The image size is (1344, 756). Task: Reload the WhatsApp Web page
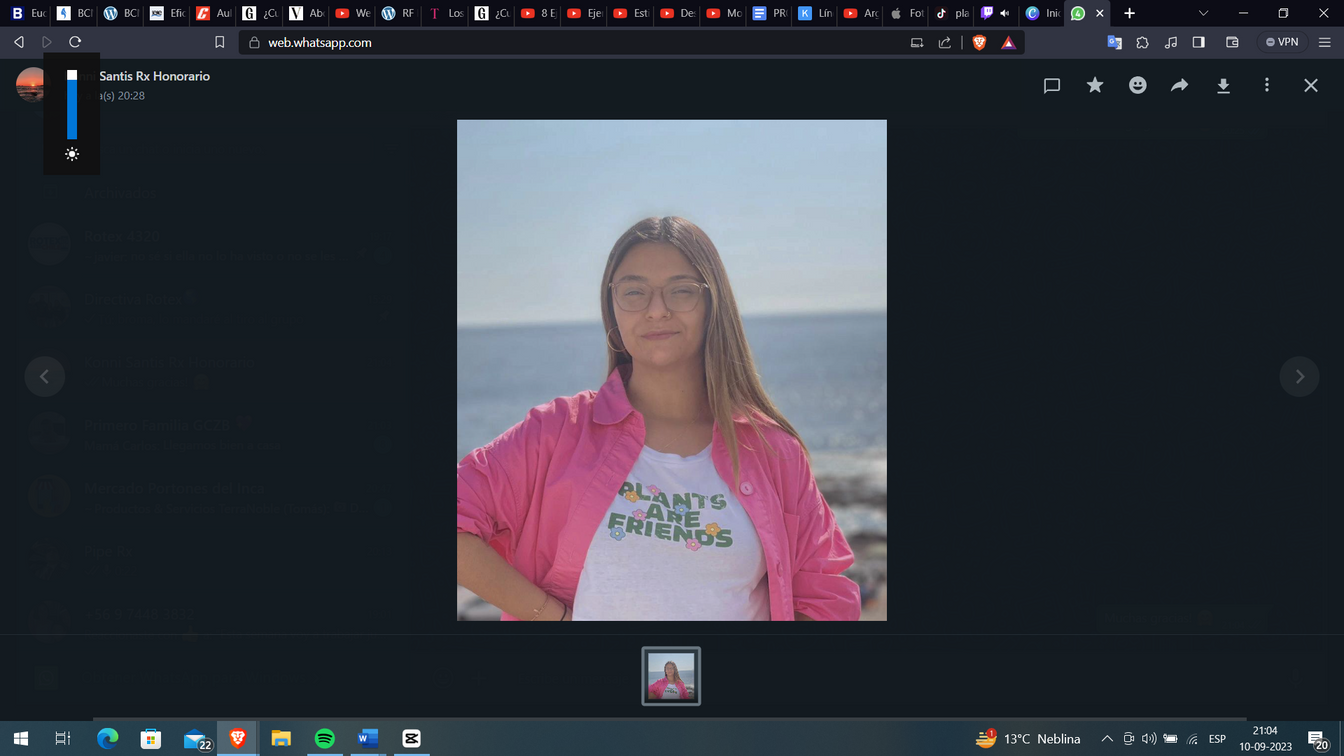[x=75, y=42]
